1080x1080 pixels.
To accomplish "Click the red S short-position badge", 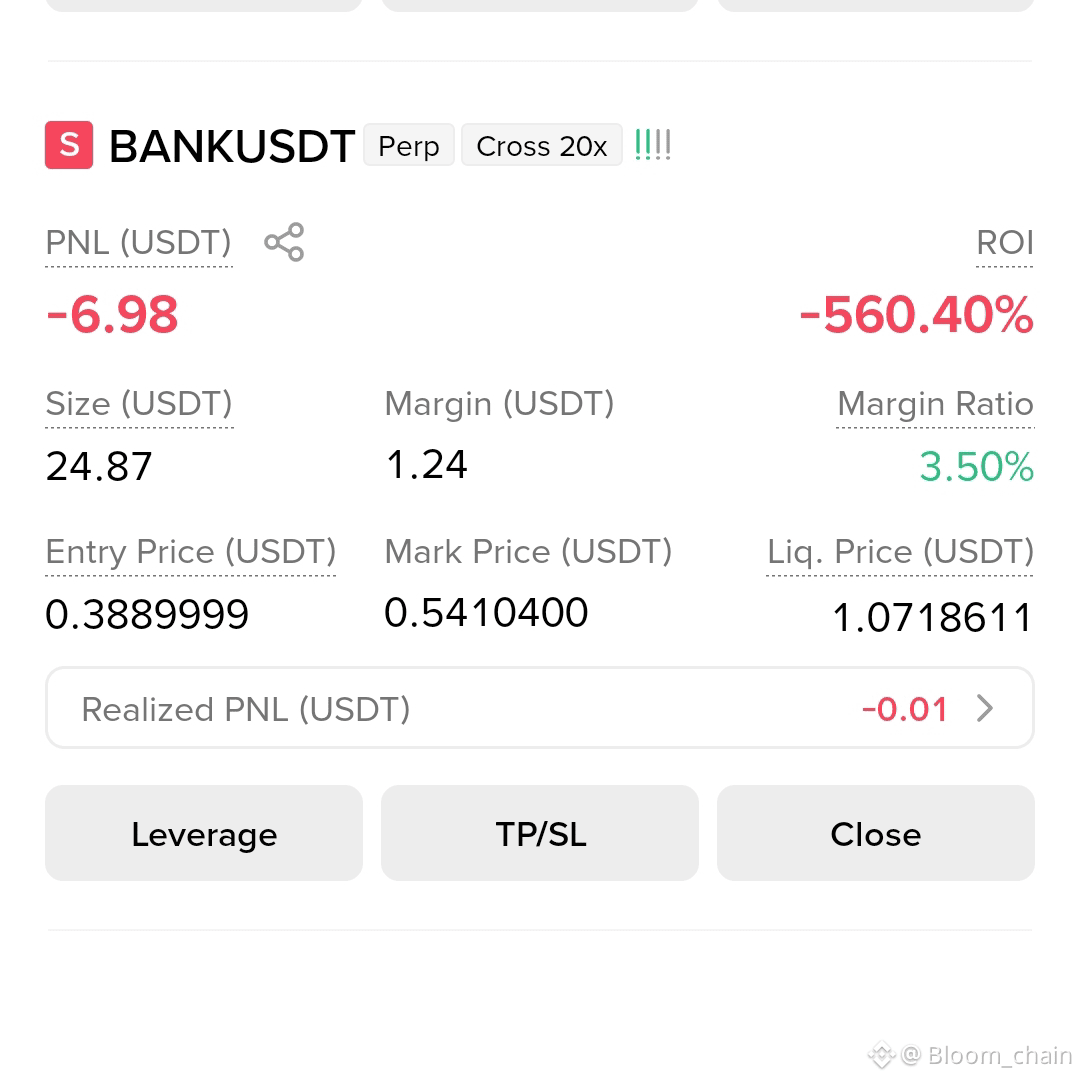I will click(x=69, y=145).
